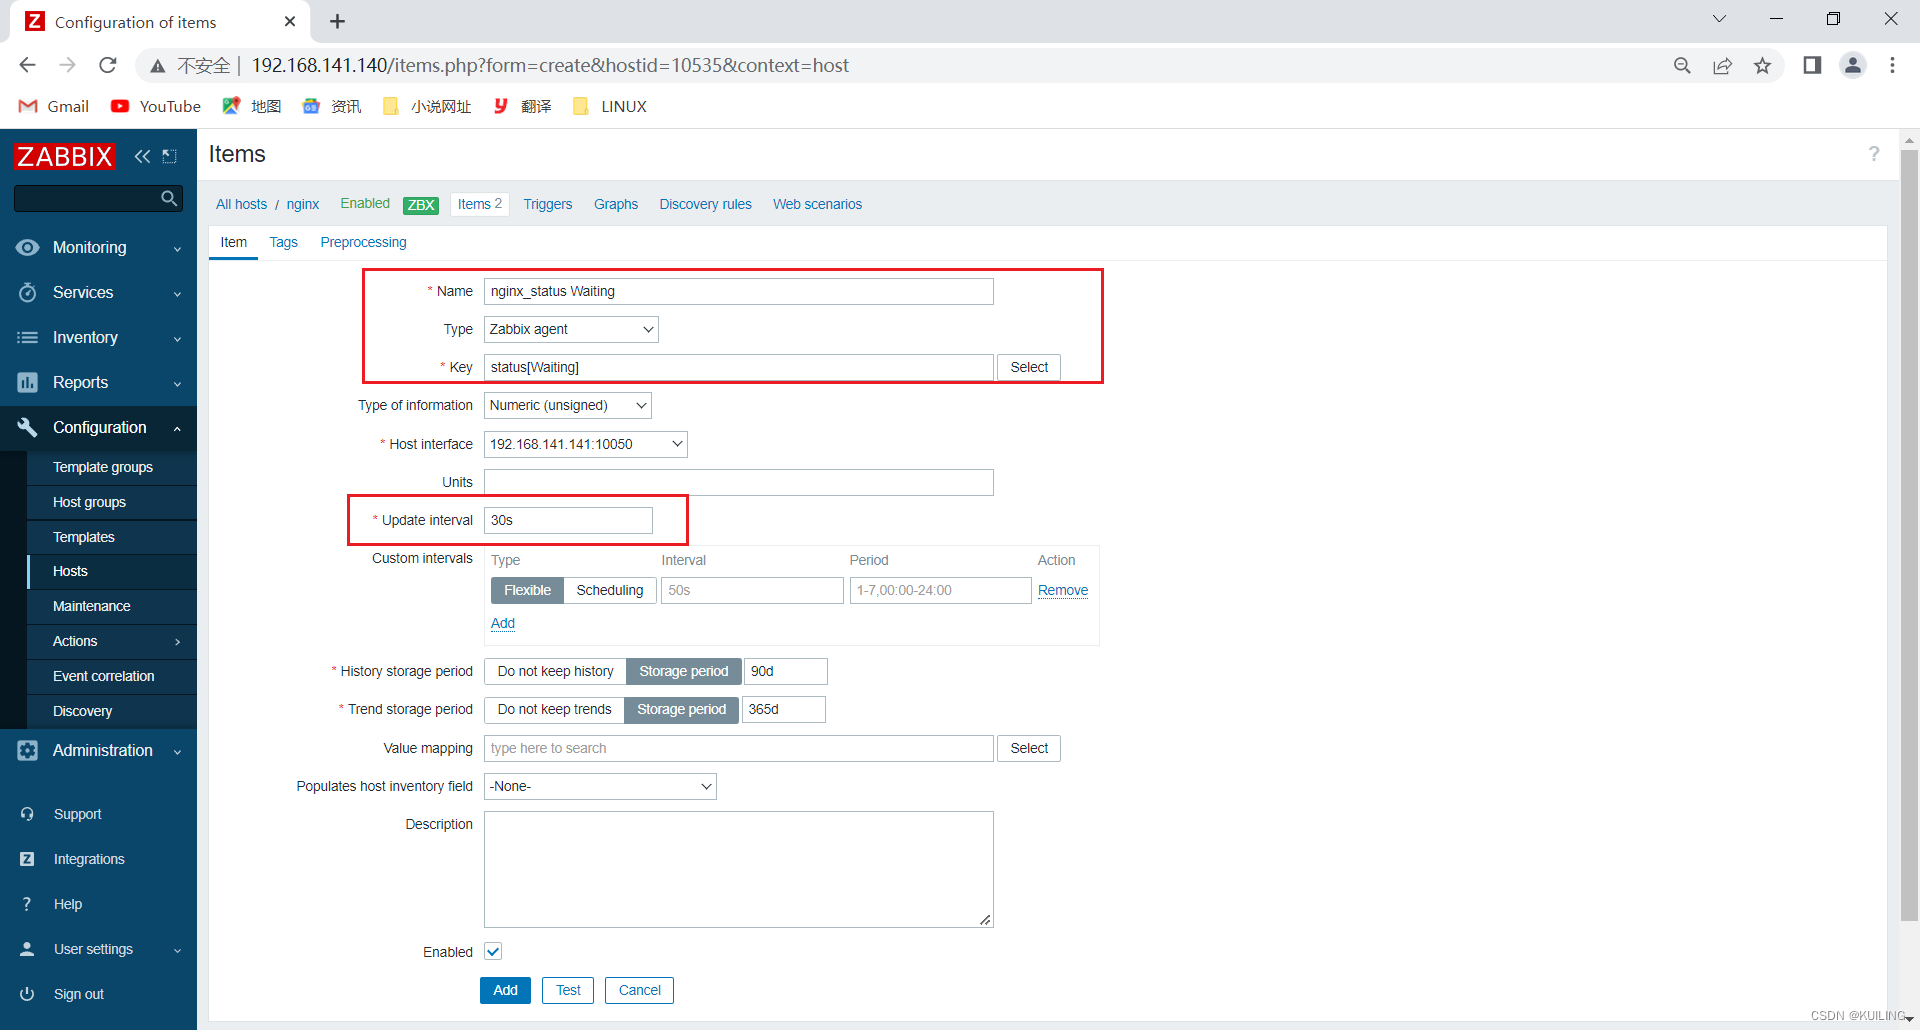Image resolution: width=1920 pixels, height=1030 pixels.
Task: Click the Test button
Action: [x=568, y=990]
